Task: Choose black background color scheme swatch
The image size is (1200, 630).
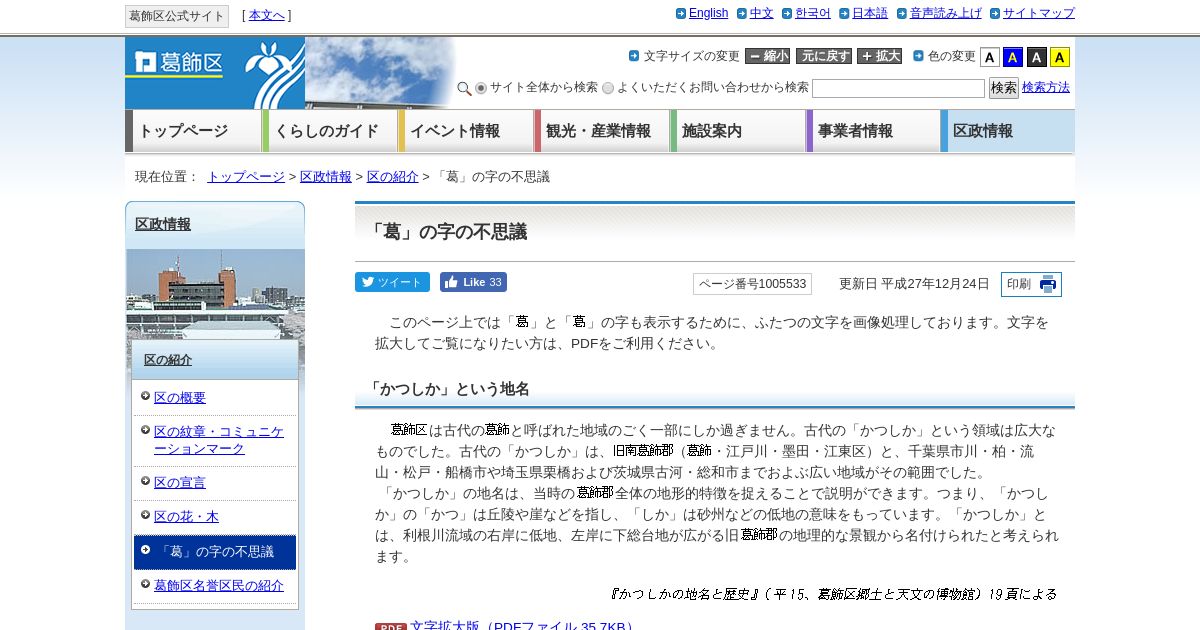Action: coord(1037,57)
